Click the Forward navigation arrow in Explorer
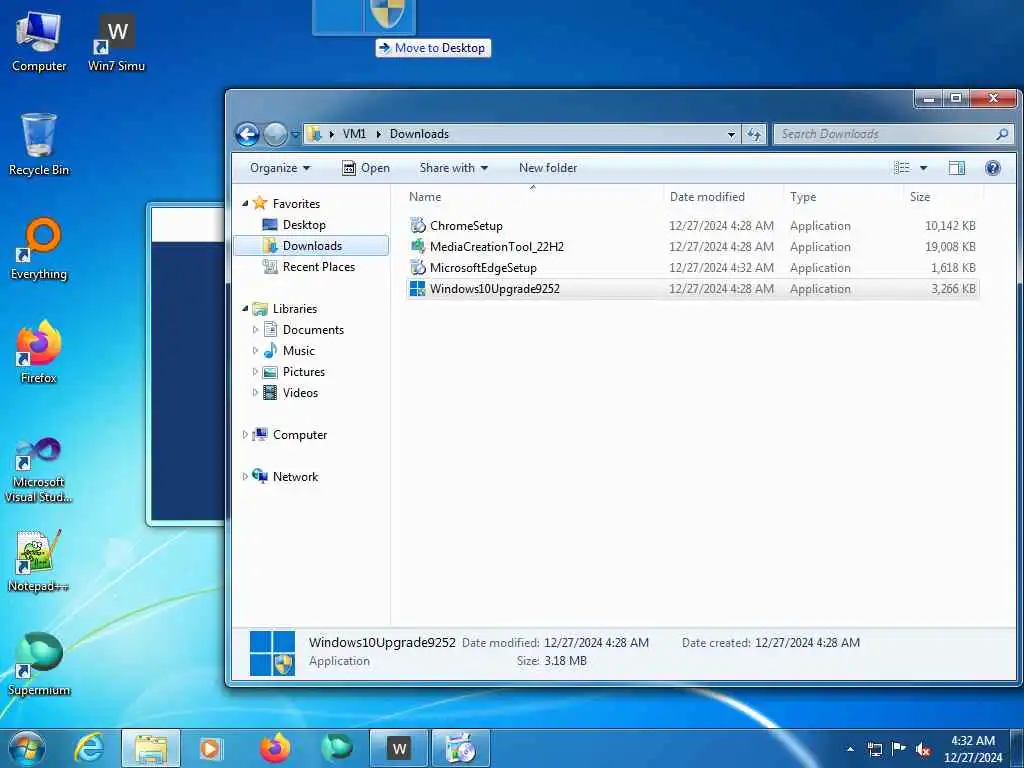The height and width of the screenshot is (768, 1024). (x=275, y=135)
